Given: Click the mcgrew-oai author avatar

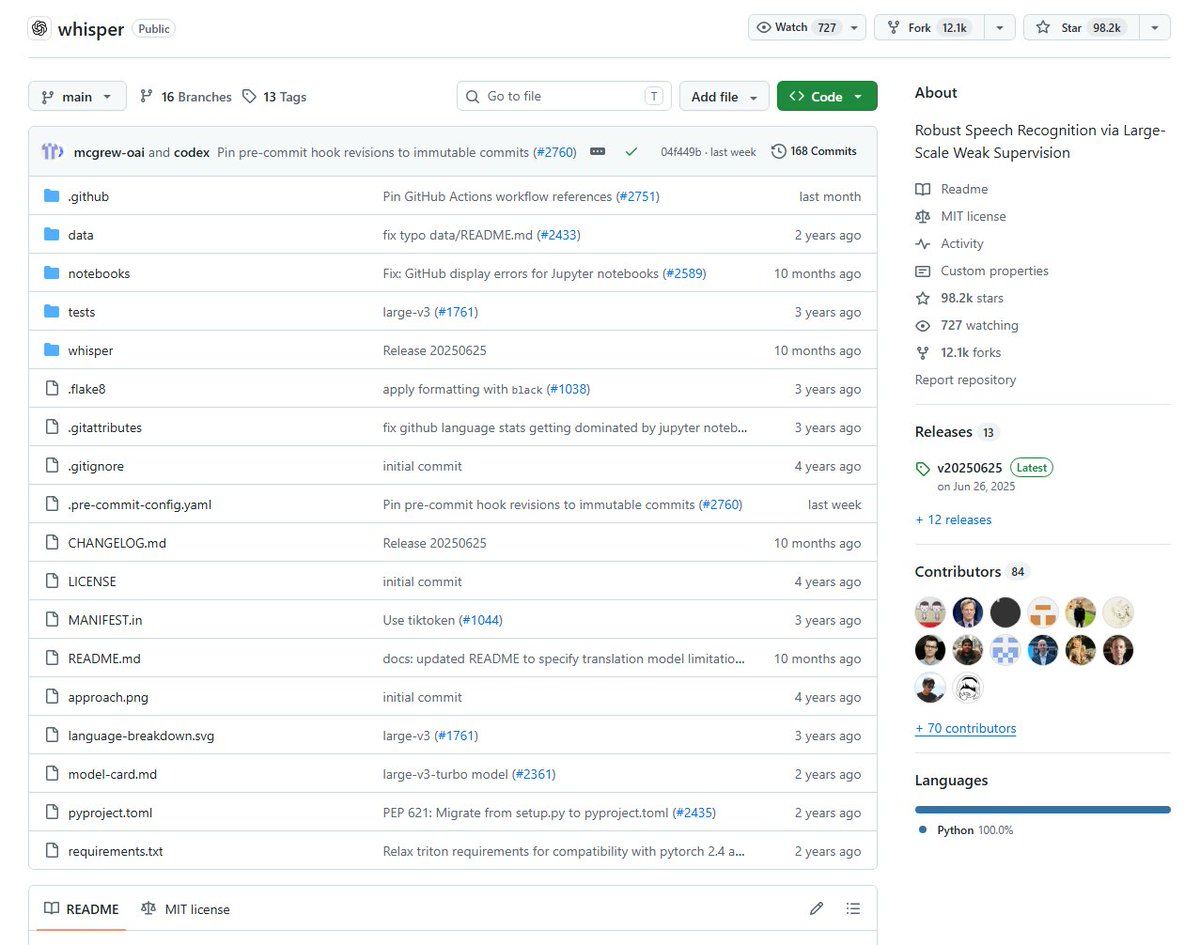Looking at the screenshot, I should tap(53, 152).
